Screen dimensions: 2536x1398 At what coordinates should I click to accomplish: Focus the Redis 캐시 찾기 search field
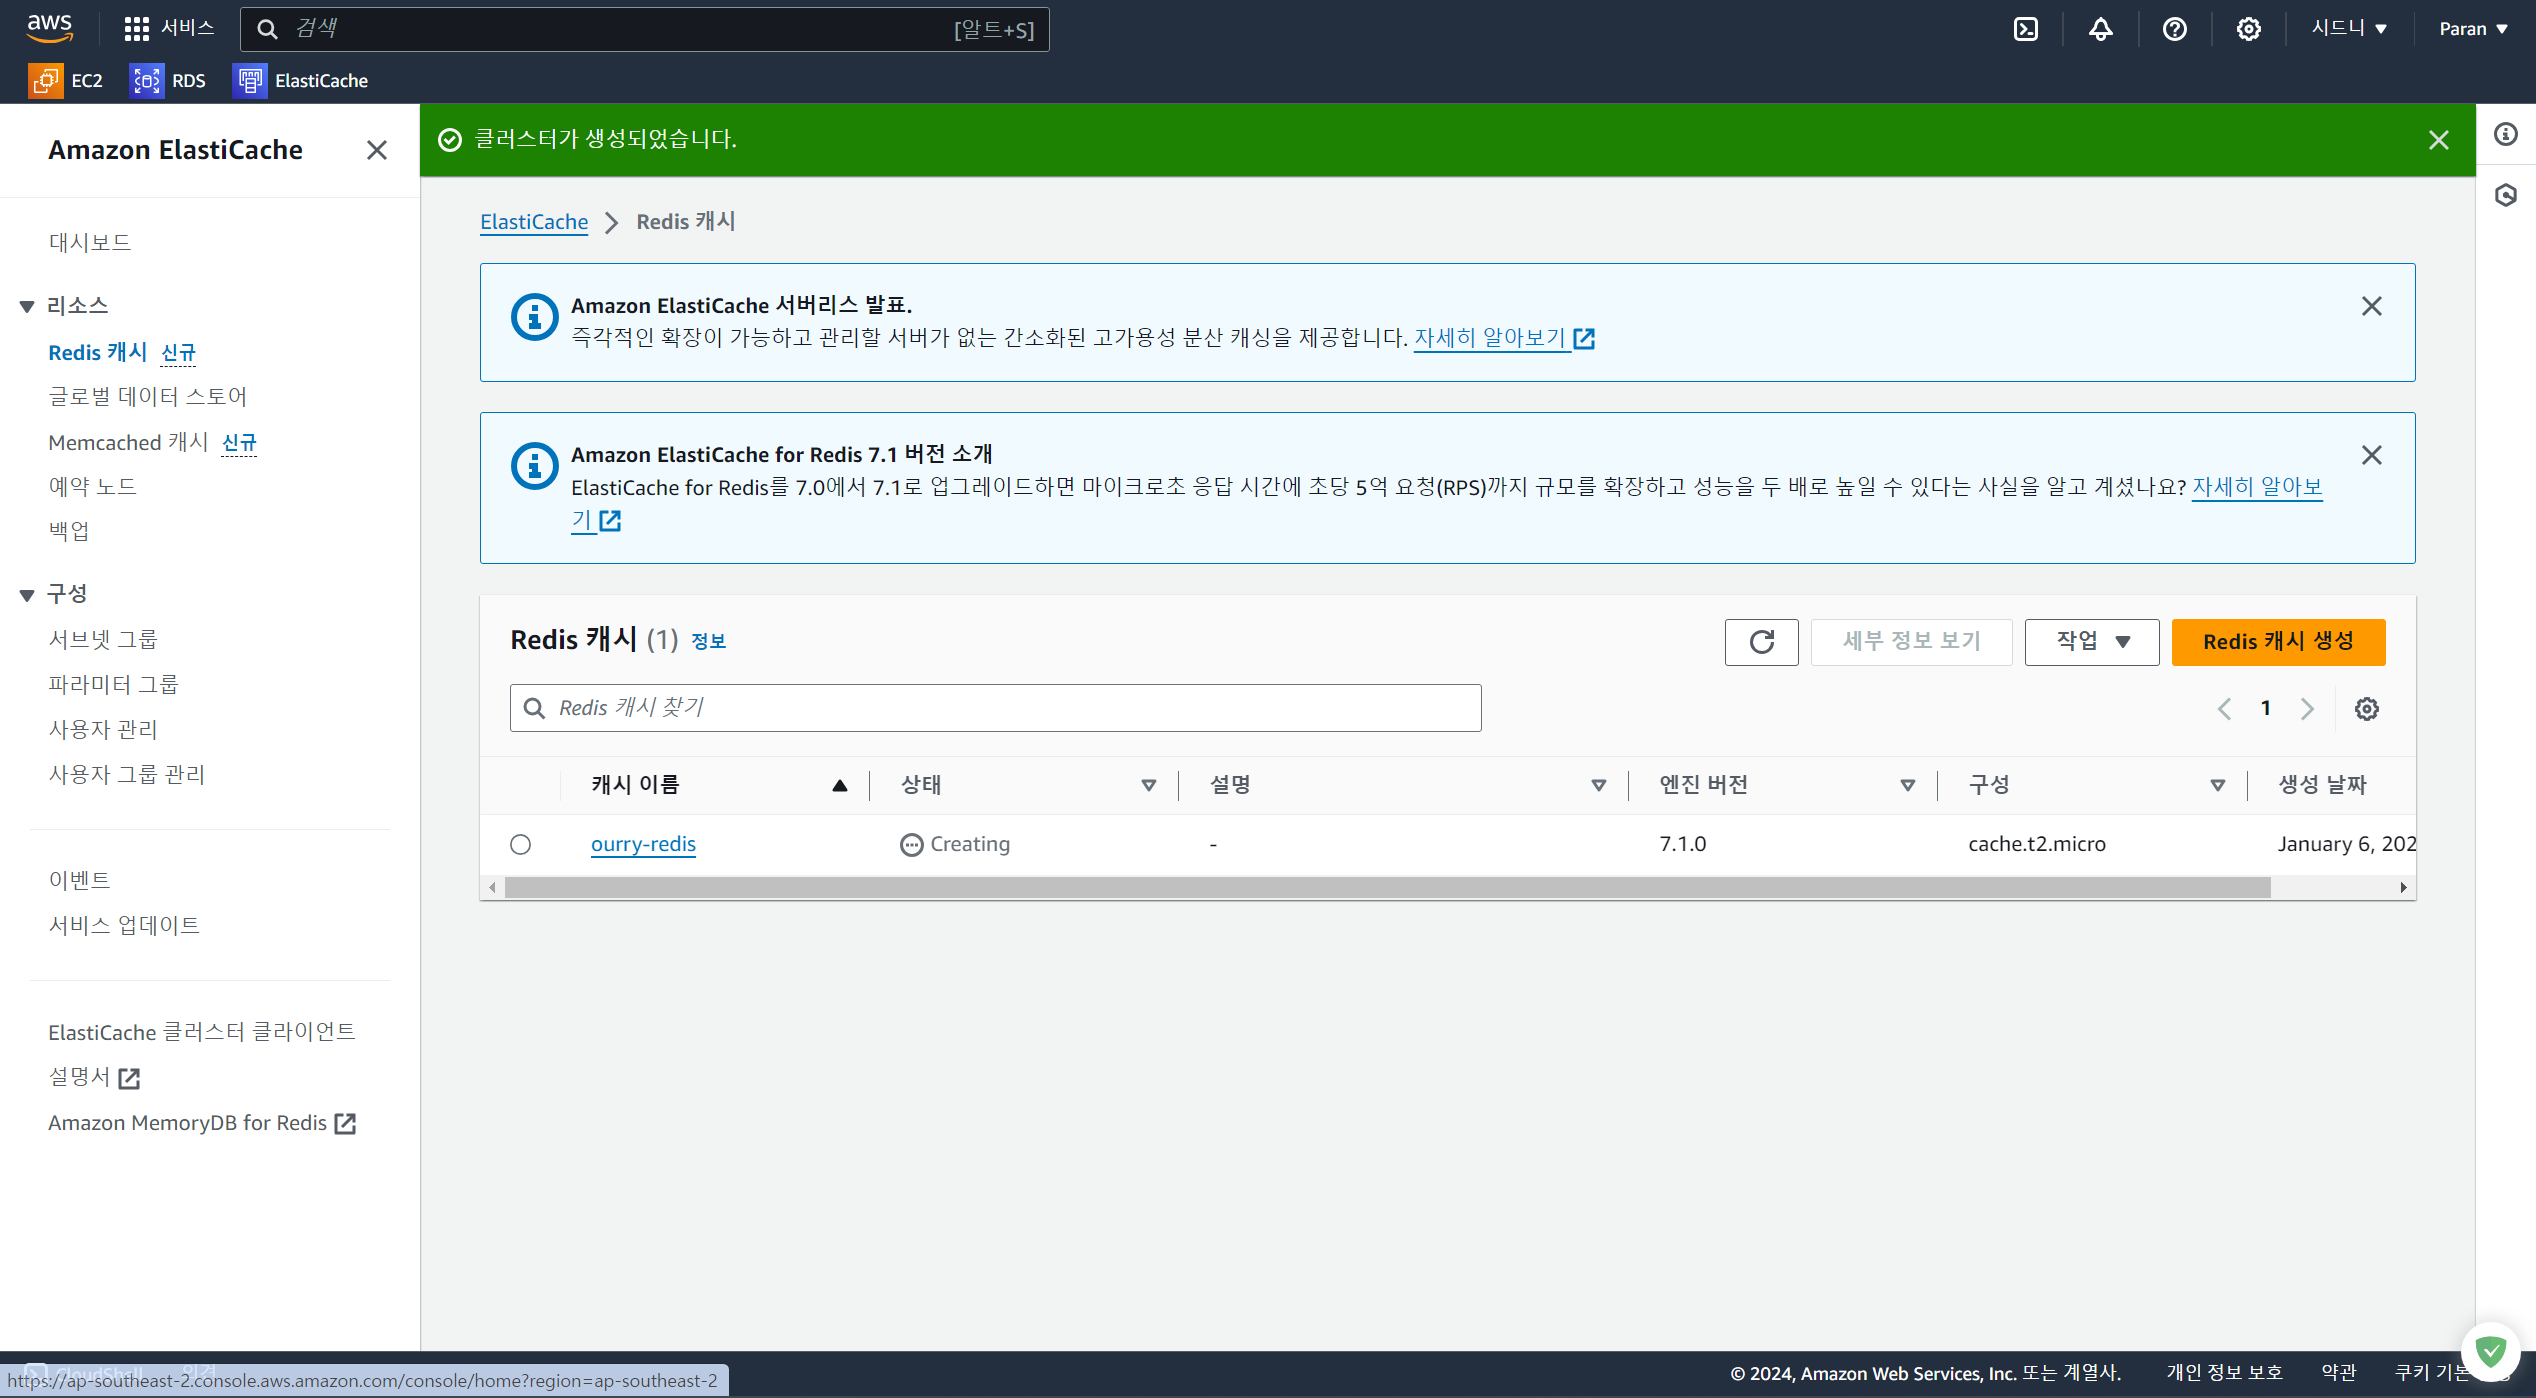[x=995, y=709]
